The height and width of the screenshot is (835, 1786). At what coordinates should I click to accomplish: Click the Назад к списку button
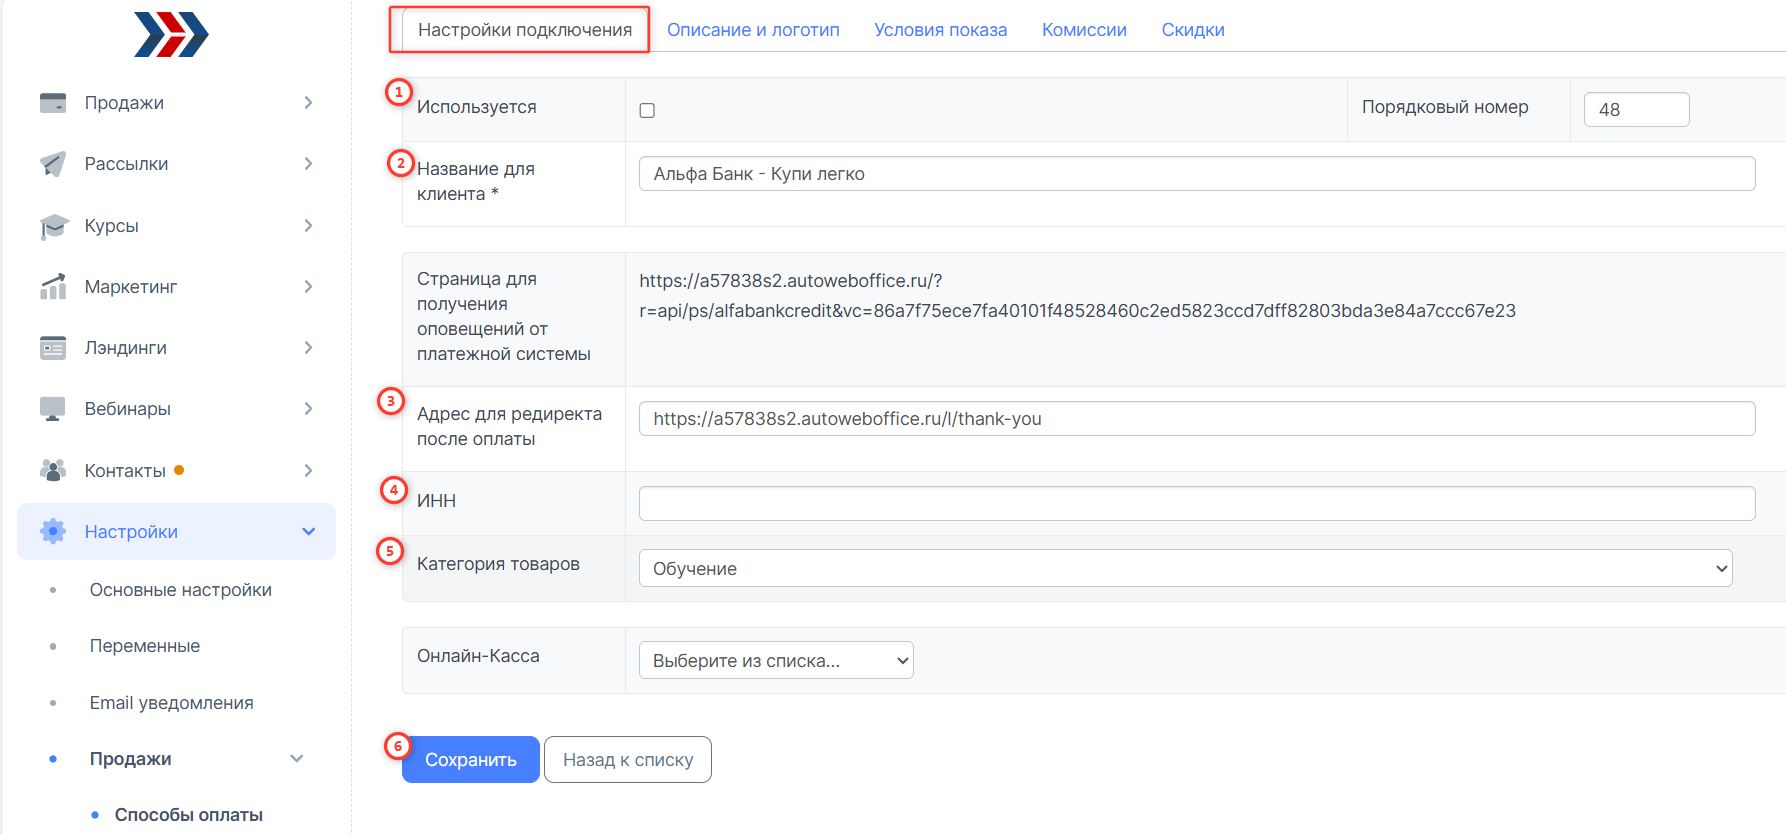tap(627, 760)
